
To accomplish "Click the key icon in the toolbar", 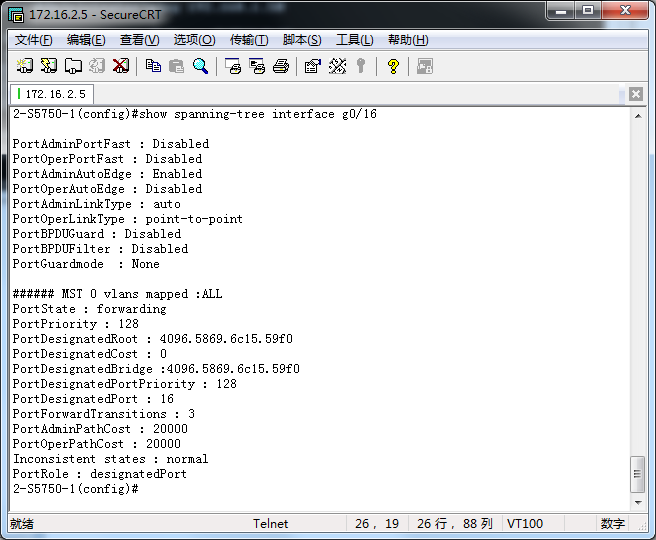I will click(361, 66).
